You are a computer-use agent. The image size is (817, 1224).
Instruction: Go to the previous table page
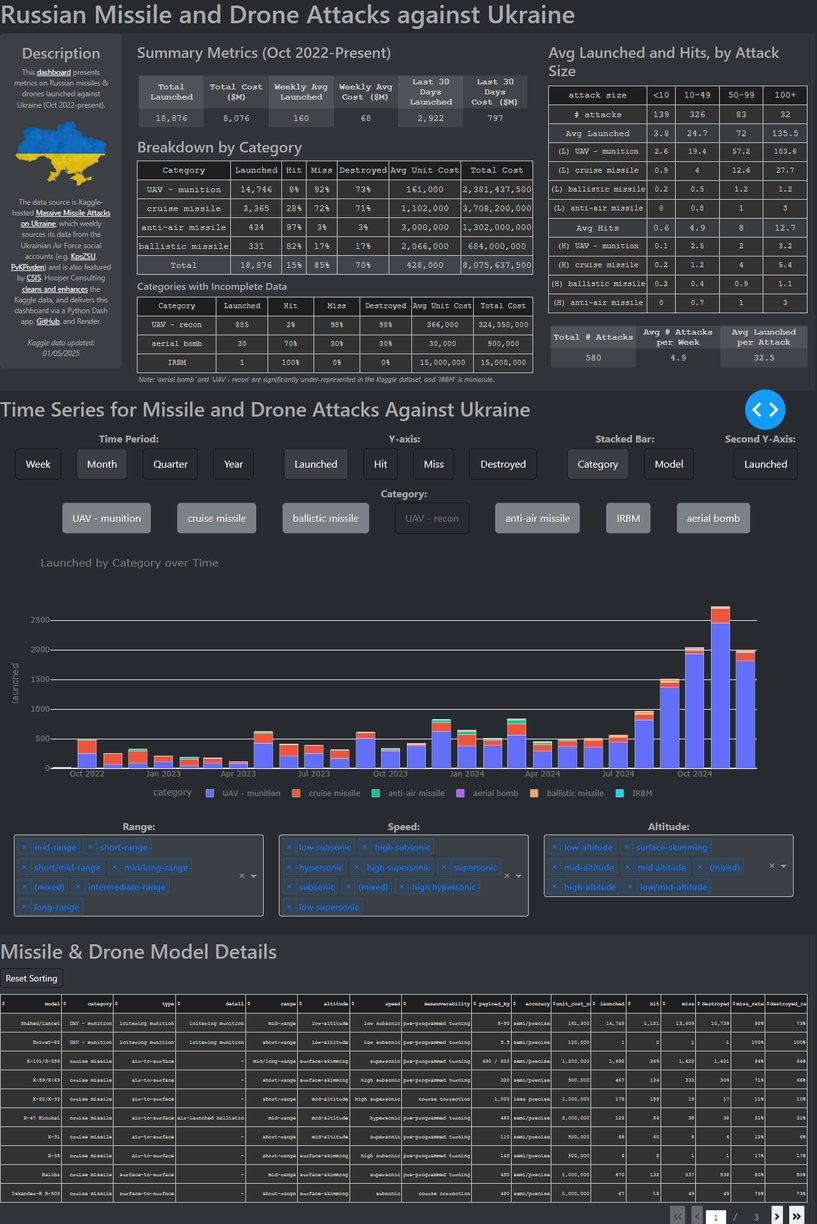pyautogui.click(x=697, y=1215)
